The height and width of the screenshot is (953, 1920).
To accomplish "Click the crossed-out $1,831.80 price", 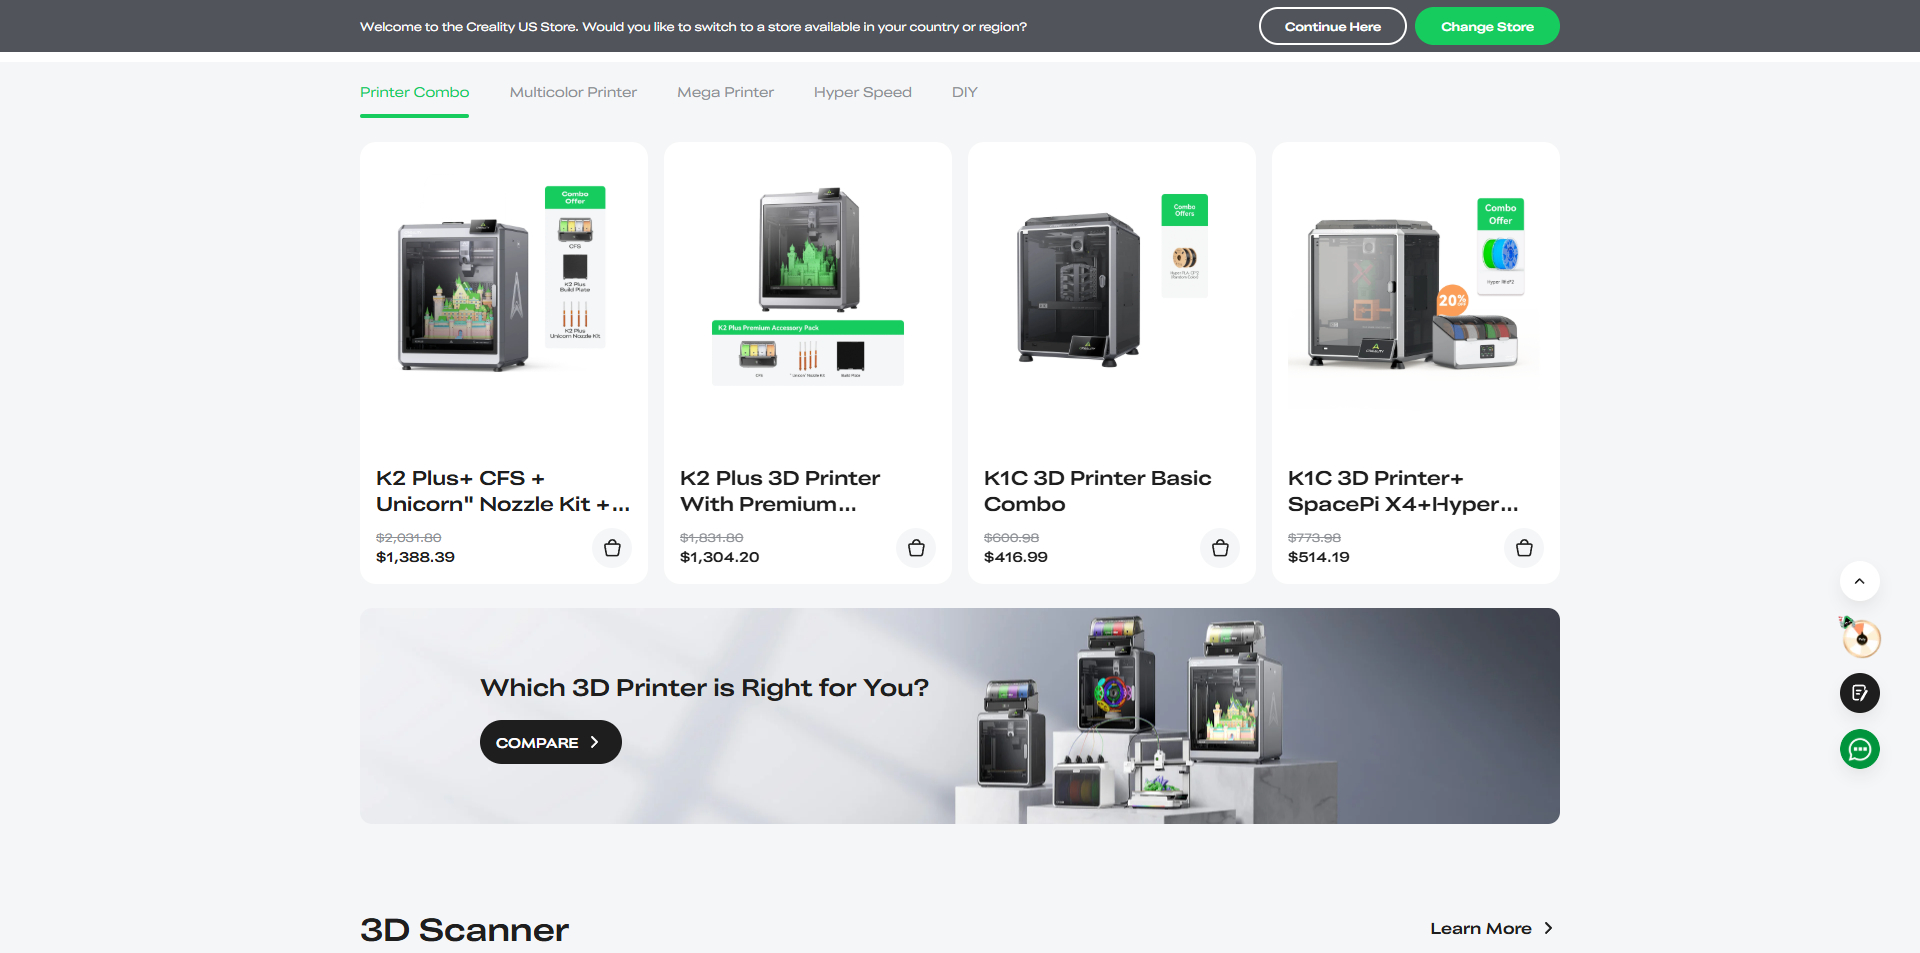I will click(x=712, y=538).
